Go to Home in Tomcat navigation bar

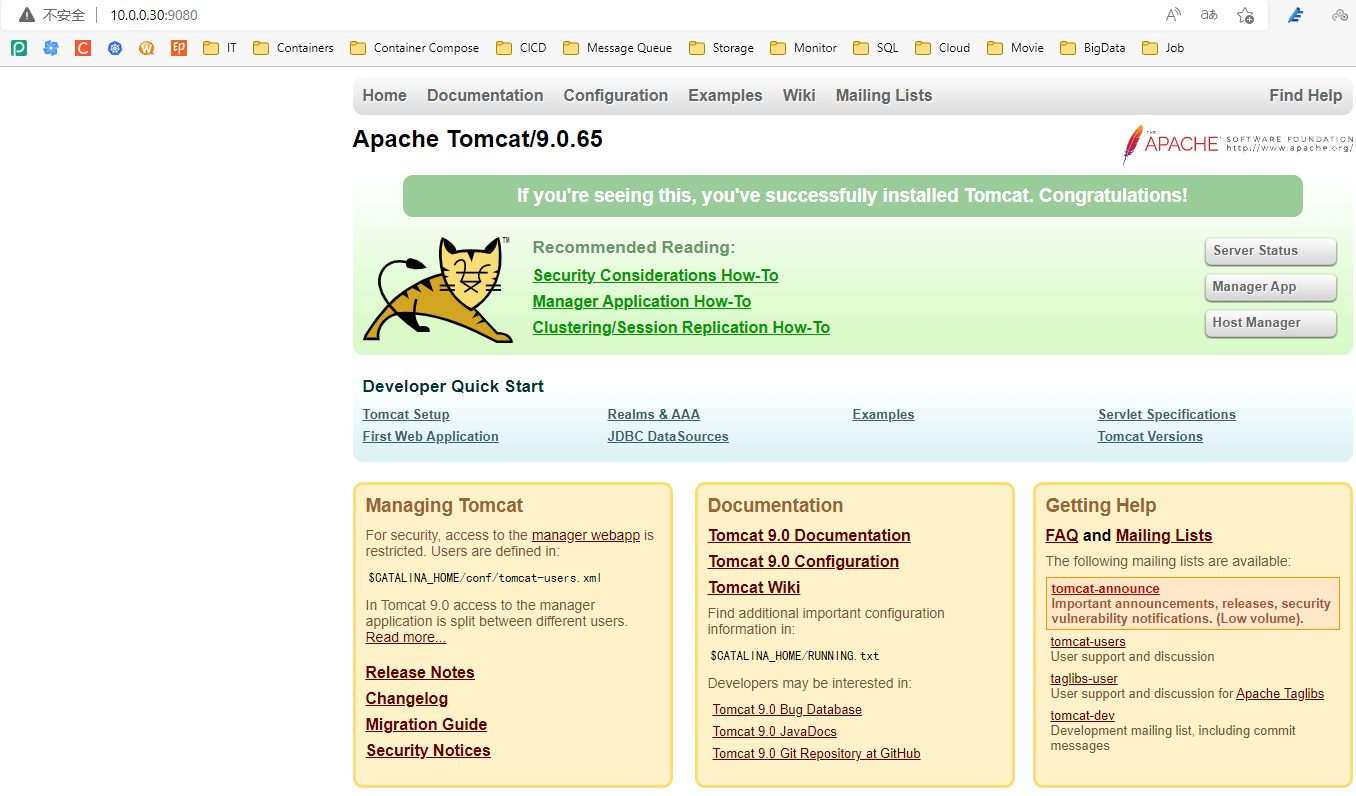tap(384, 95)
